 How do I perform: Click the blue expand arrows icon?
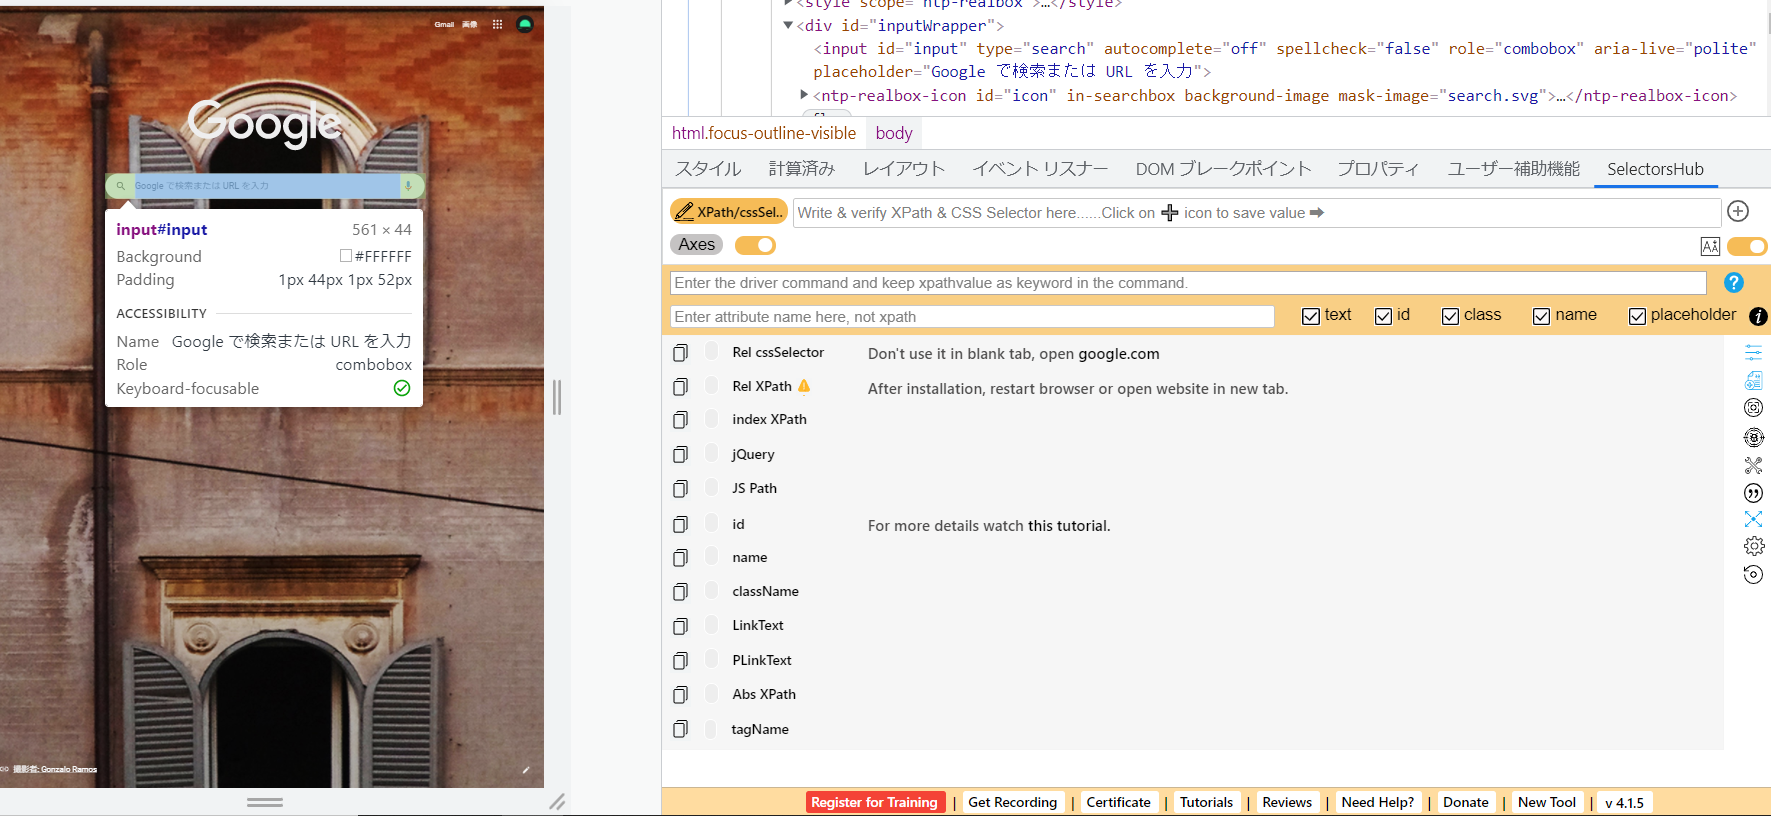(1753, 519)
